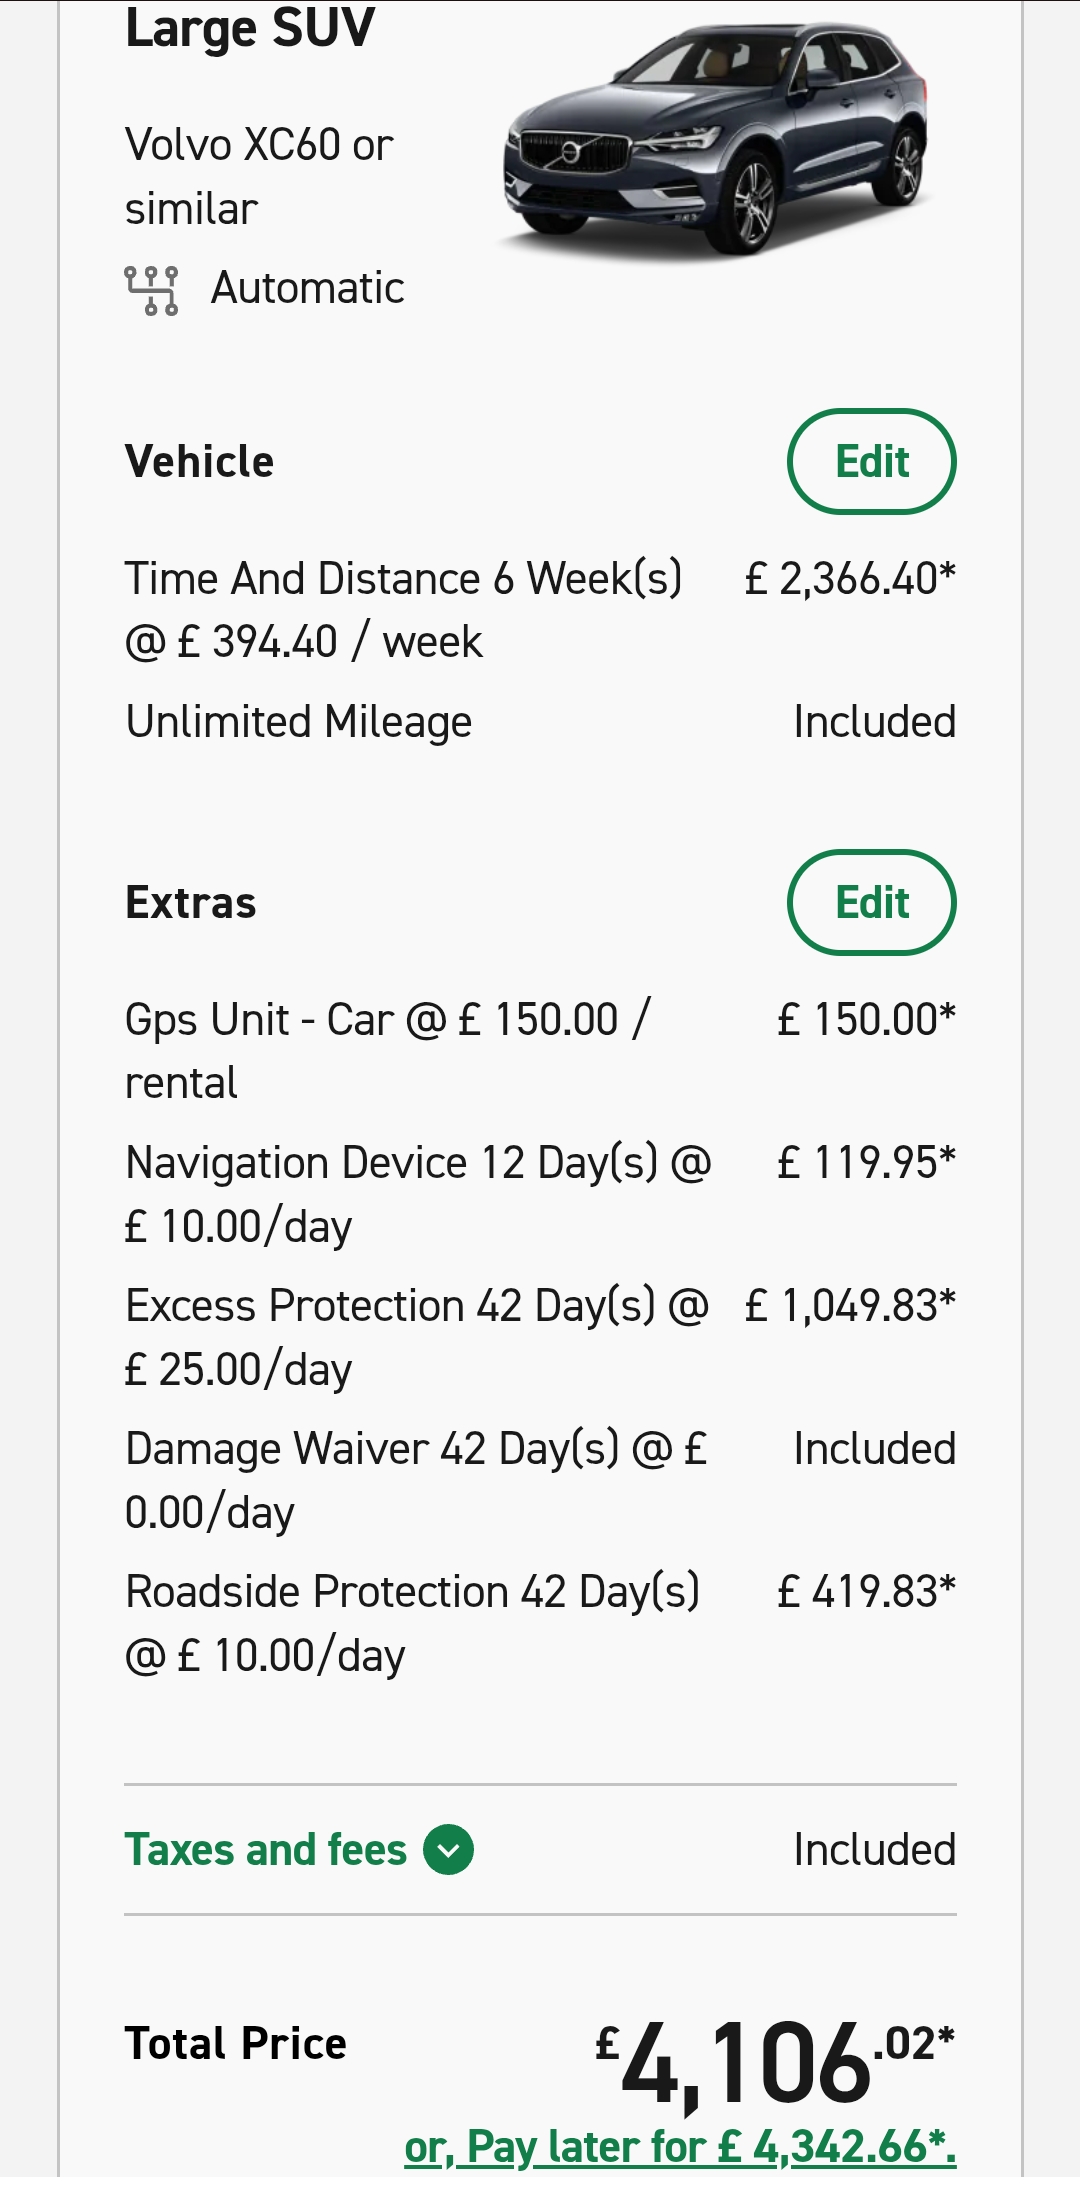
Task: Tap the Time And Distance 6 Week(s) line
Action: pyautogui.click(x=540, y=610)
